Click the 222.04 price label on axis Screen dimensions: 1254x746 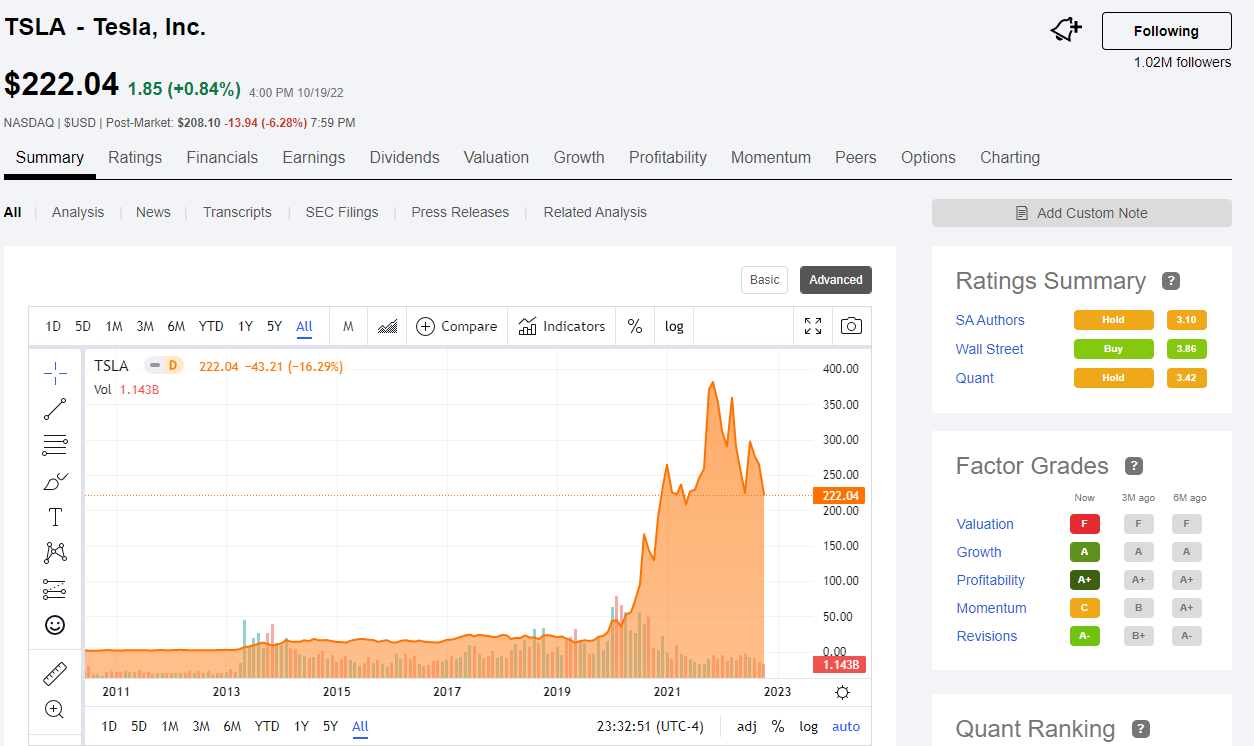(839, 496)
